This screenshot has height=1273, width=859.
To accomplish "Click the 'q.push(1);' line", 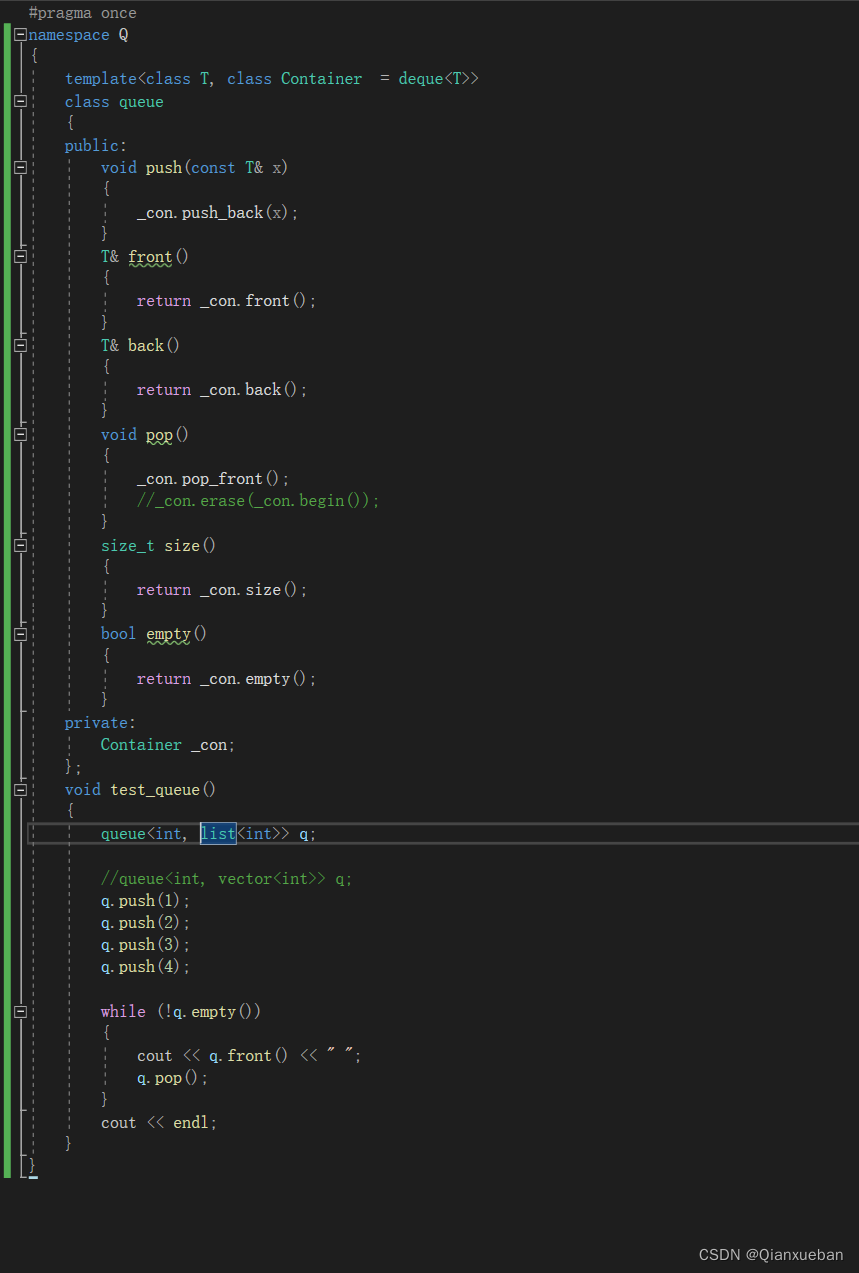I will click(145, 900).
